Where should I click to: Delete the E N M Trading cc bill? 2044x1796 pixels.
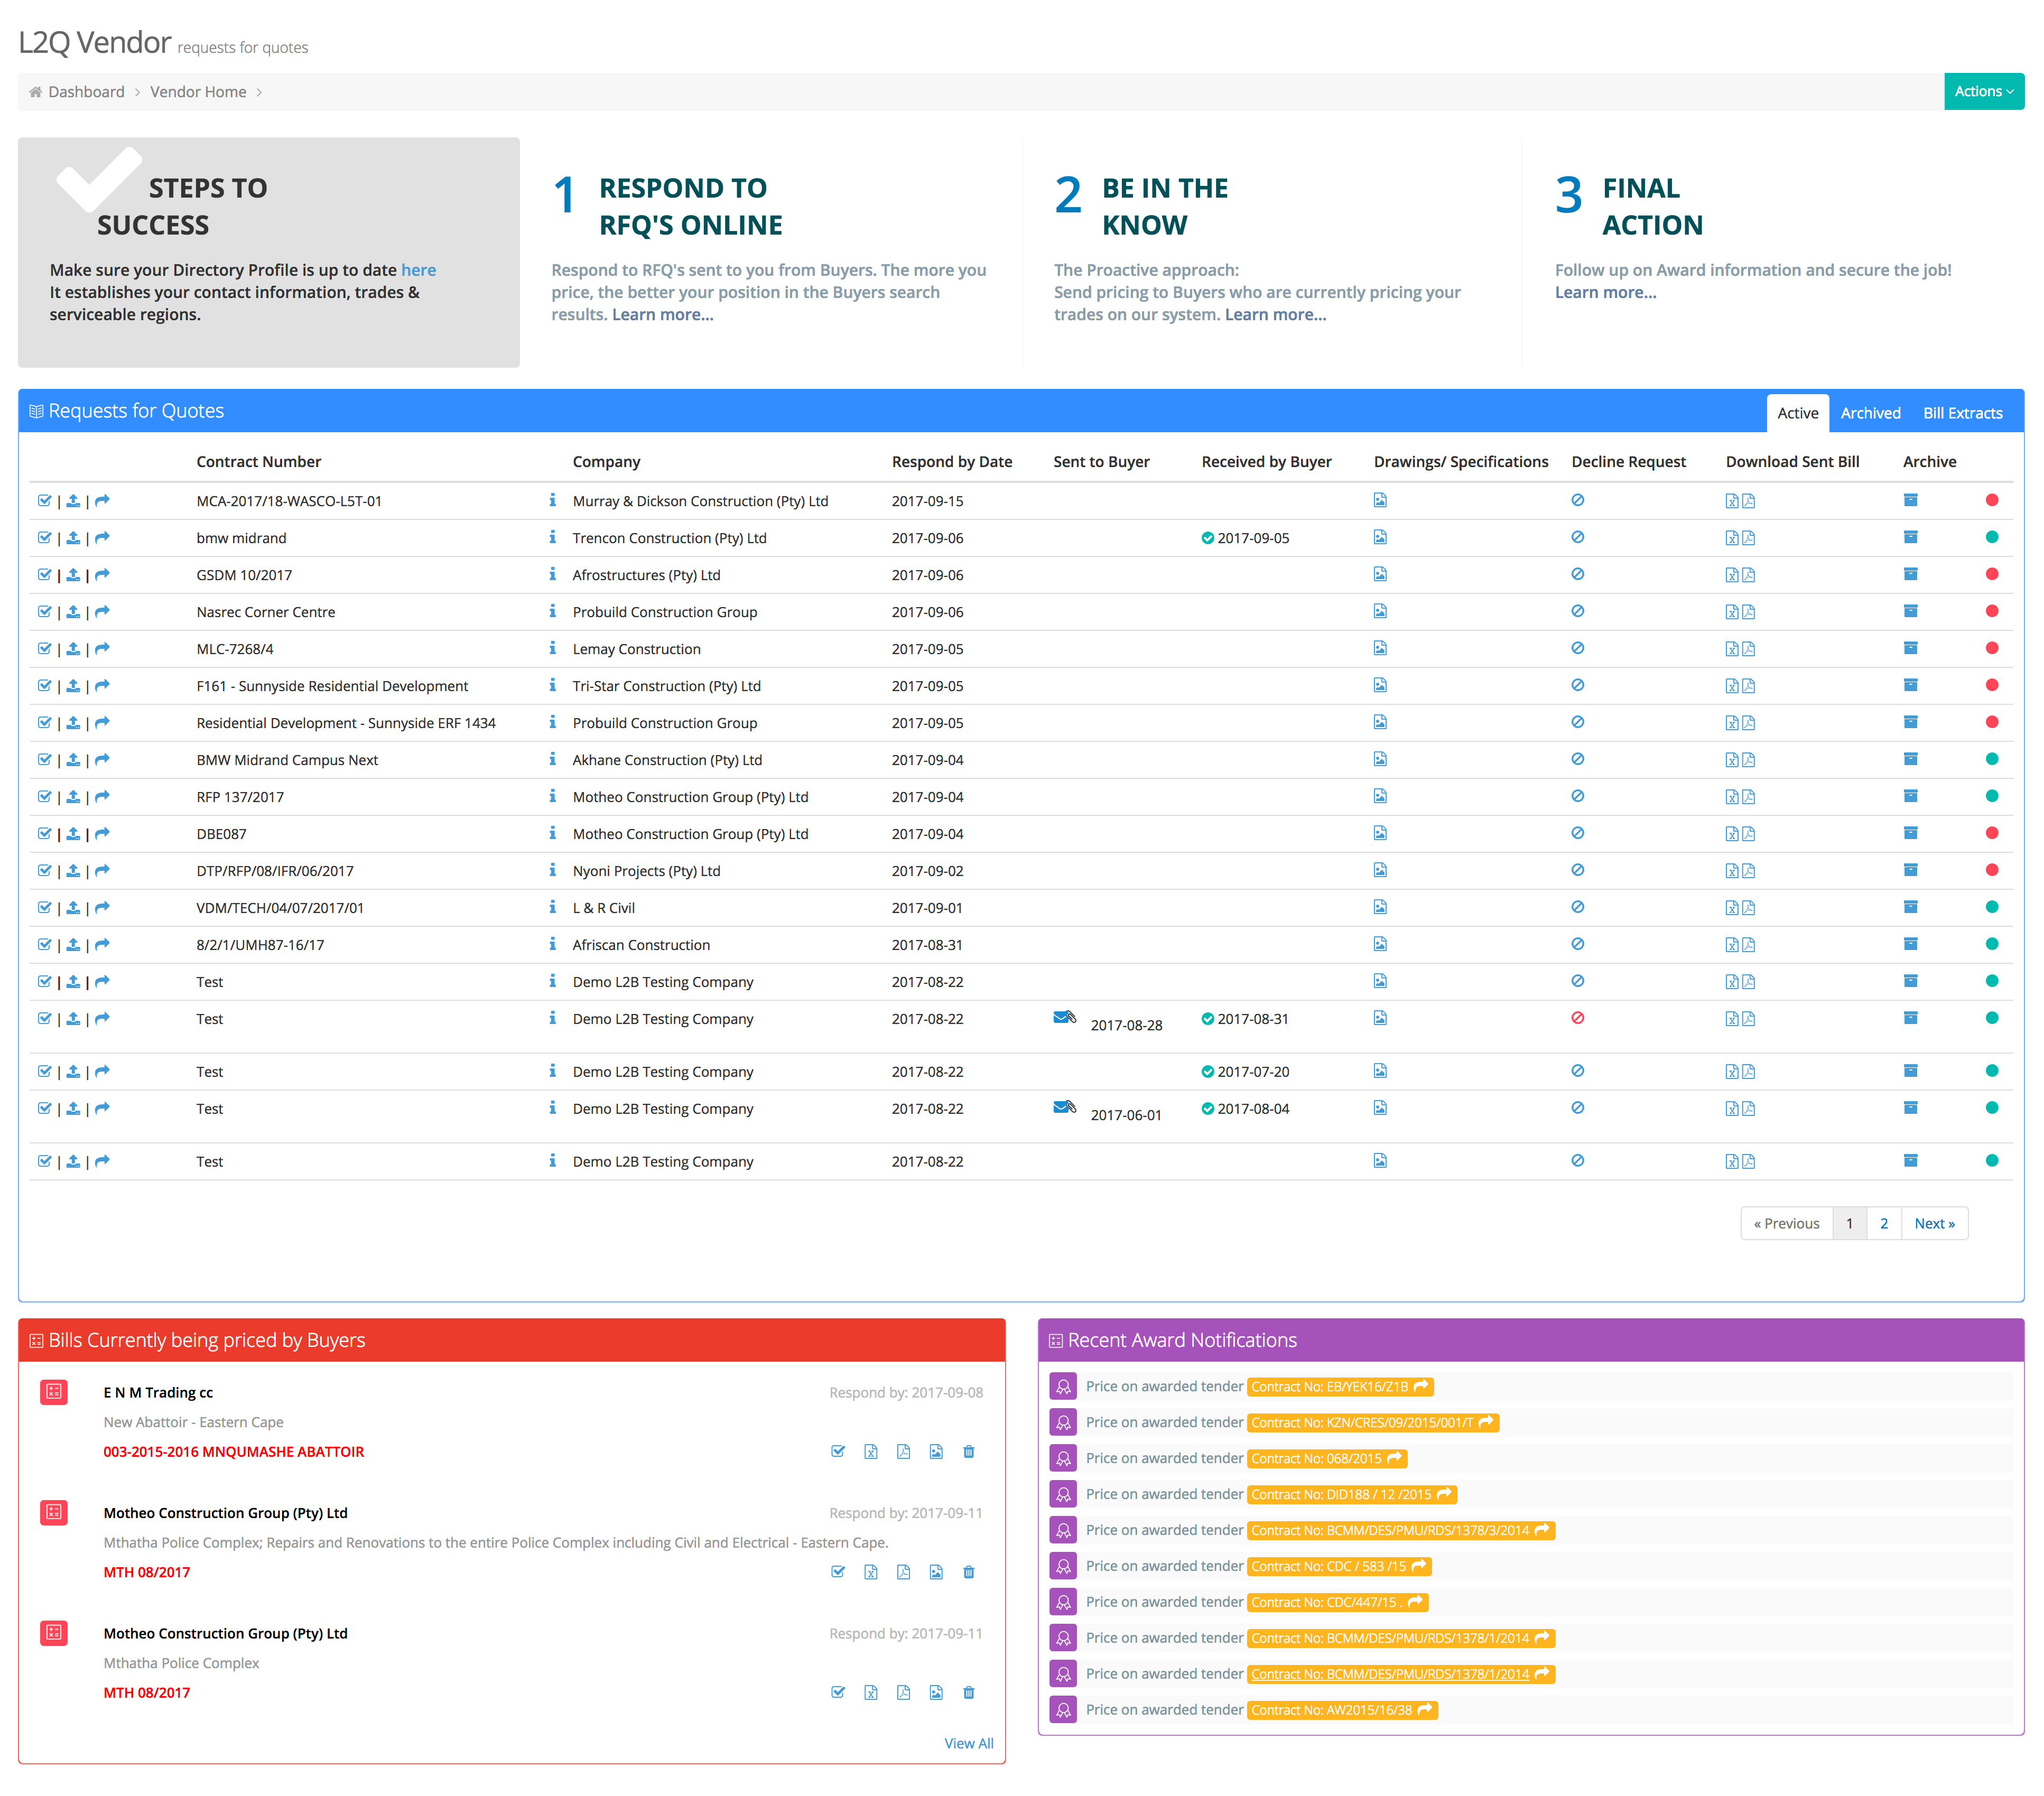[x=968, y=1451]
